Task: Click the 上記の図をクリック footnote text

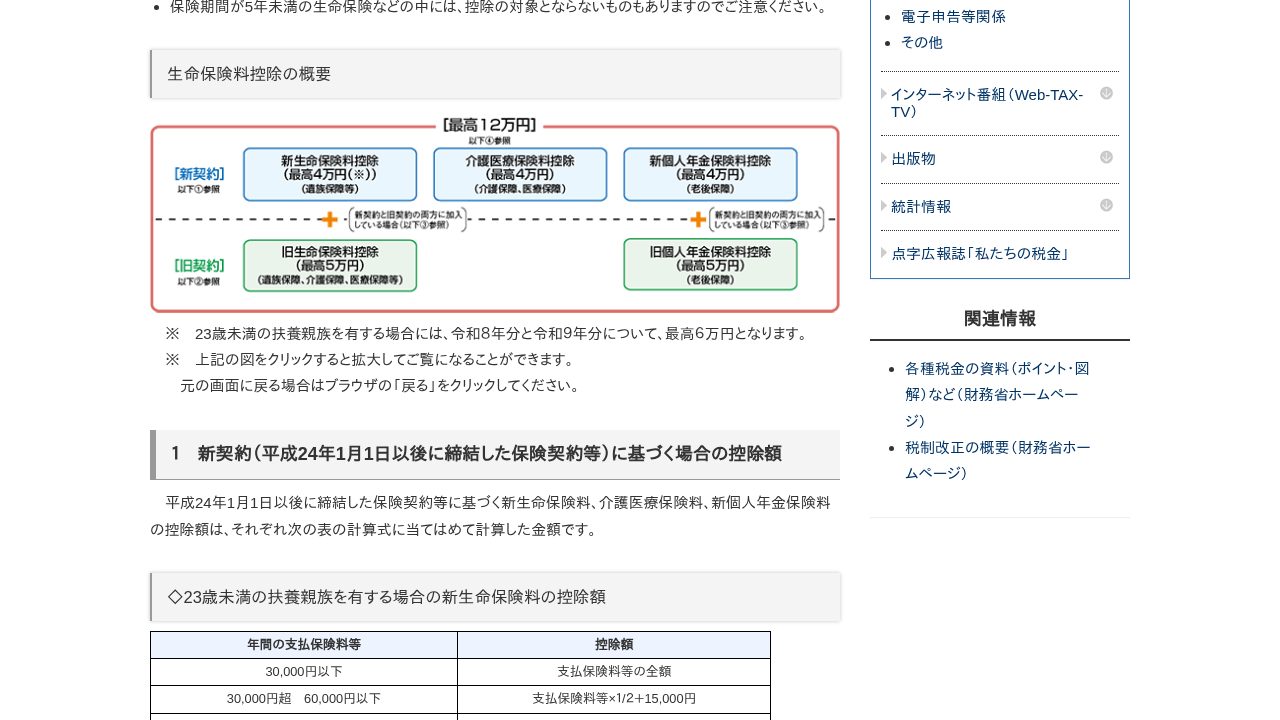Action: coord(371,359)
